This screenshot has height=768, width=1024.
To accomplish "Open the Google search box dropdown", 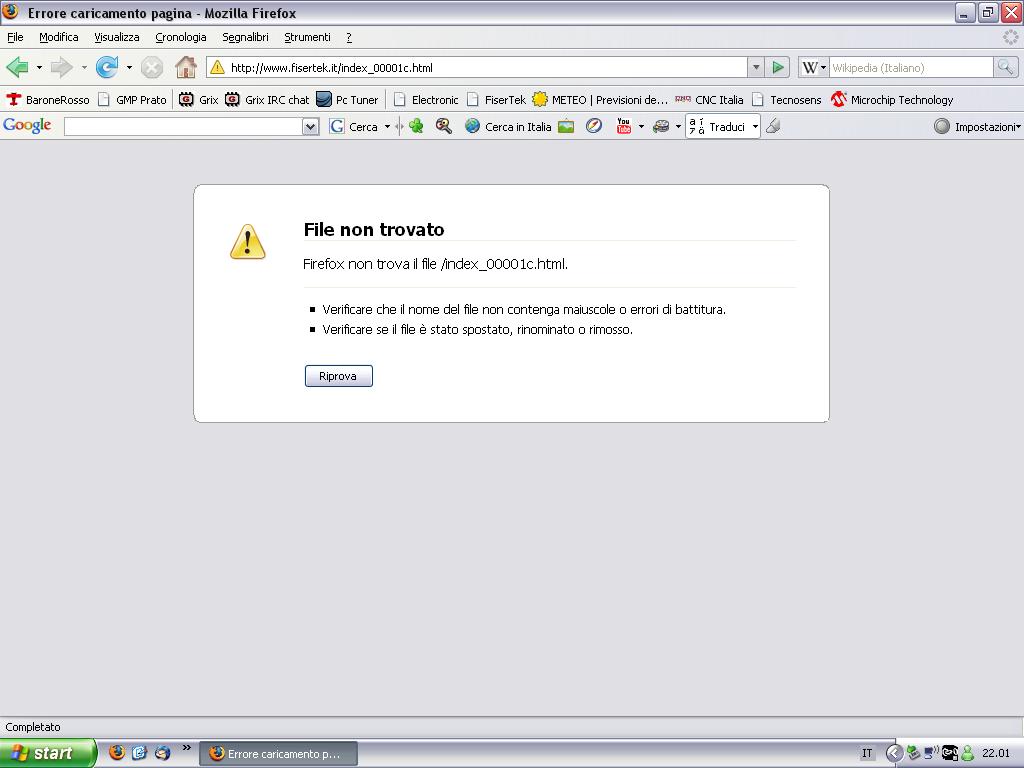I will point(310,126).
